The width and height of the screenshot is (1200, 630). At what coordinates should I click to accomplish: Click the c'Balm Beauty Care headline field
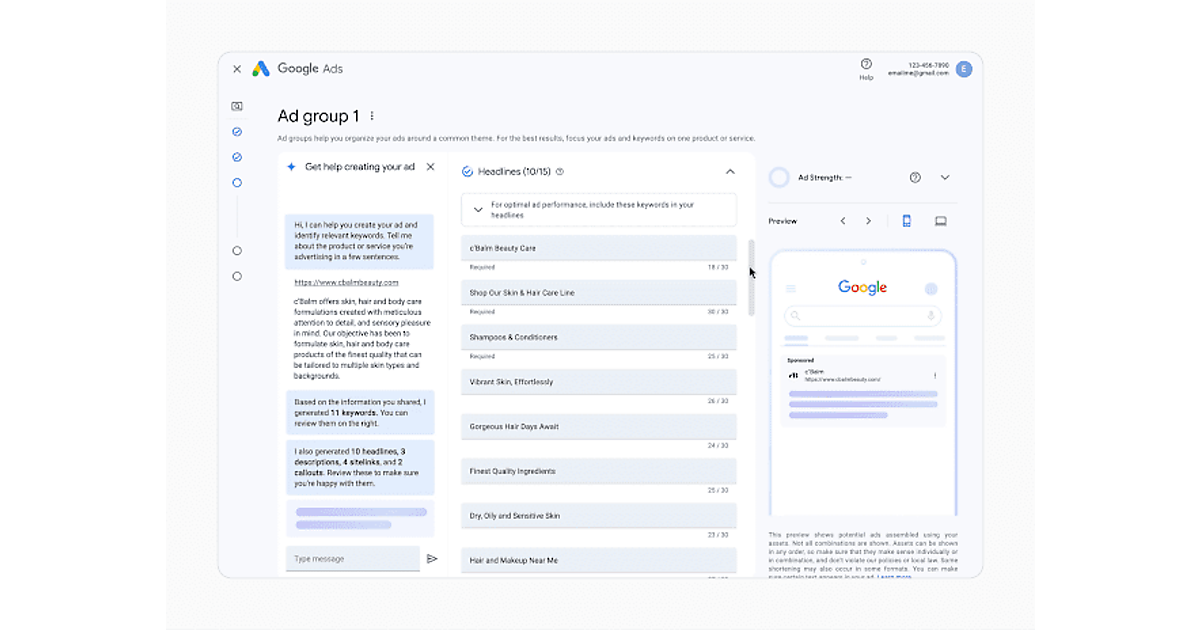598,248
